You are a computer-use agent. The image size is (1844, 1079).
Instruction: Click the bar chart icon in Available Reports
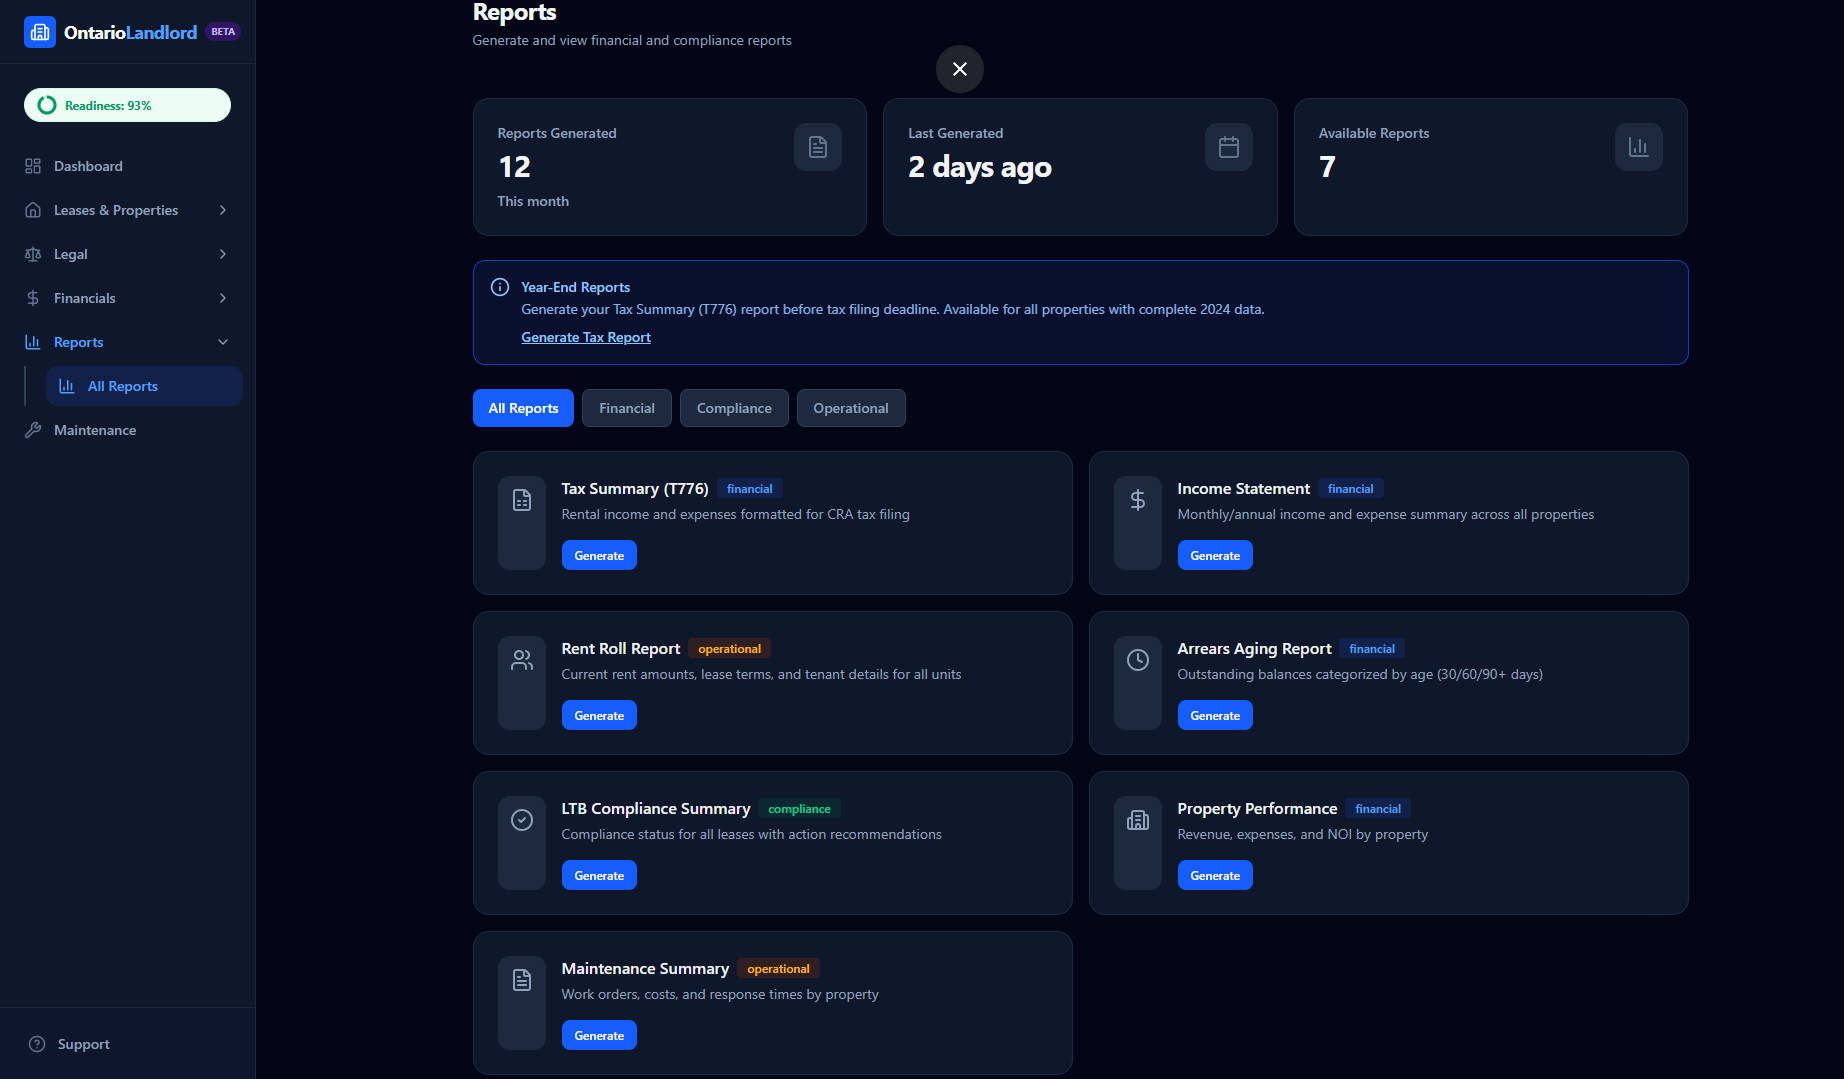(1639, 147)
